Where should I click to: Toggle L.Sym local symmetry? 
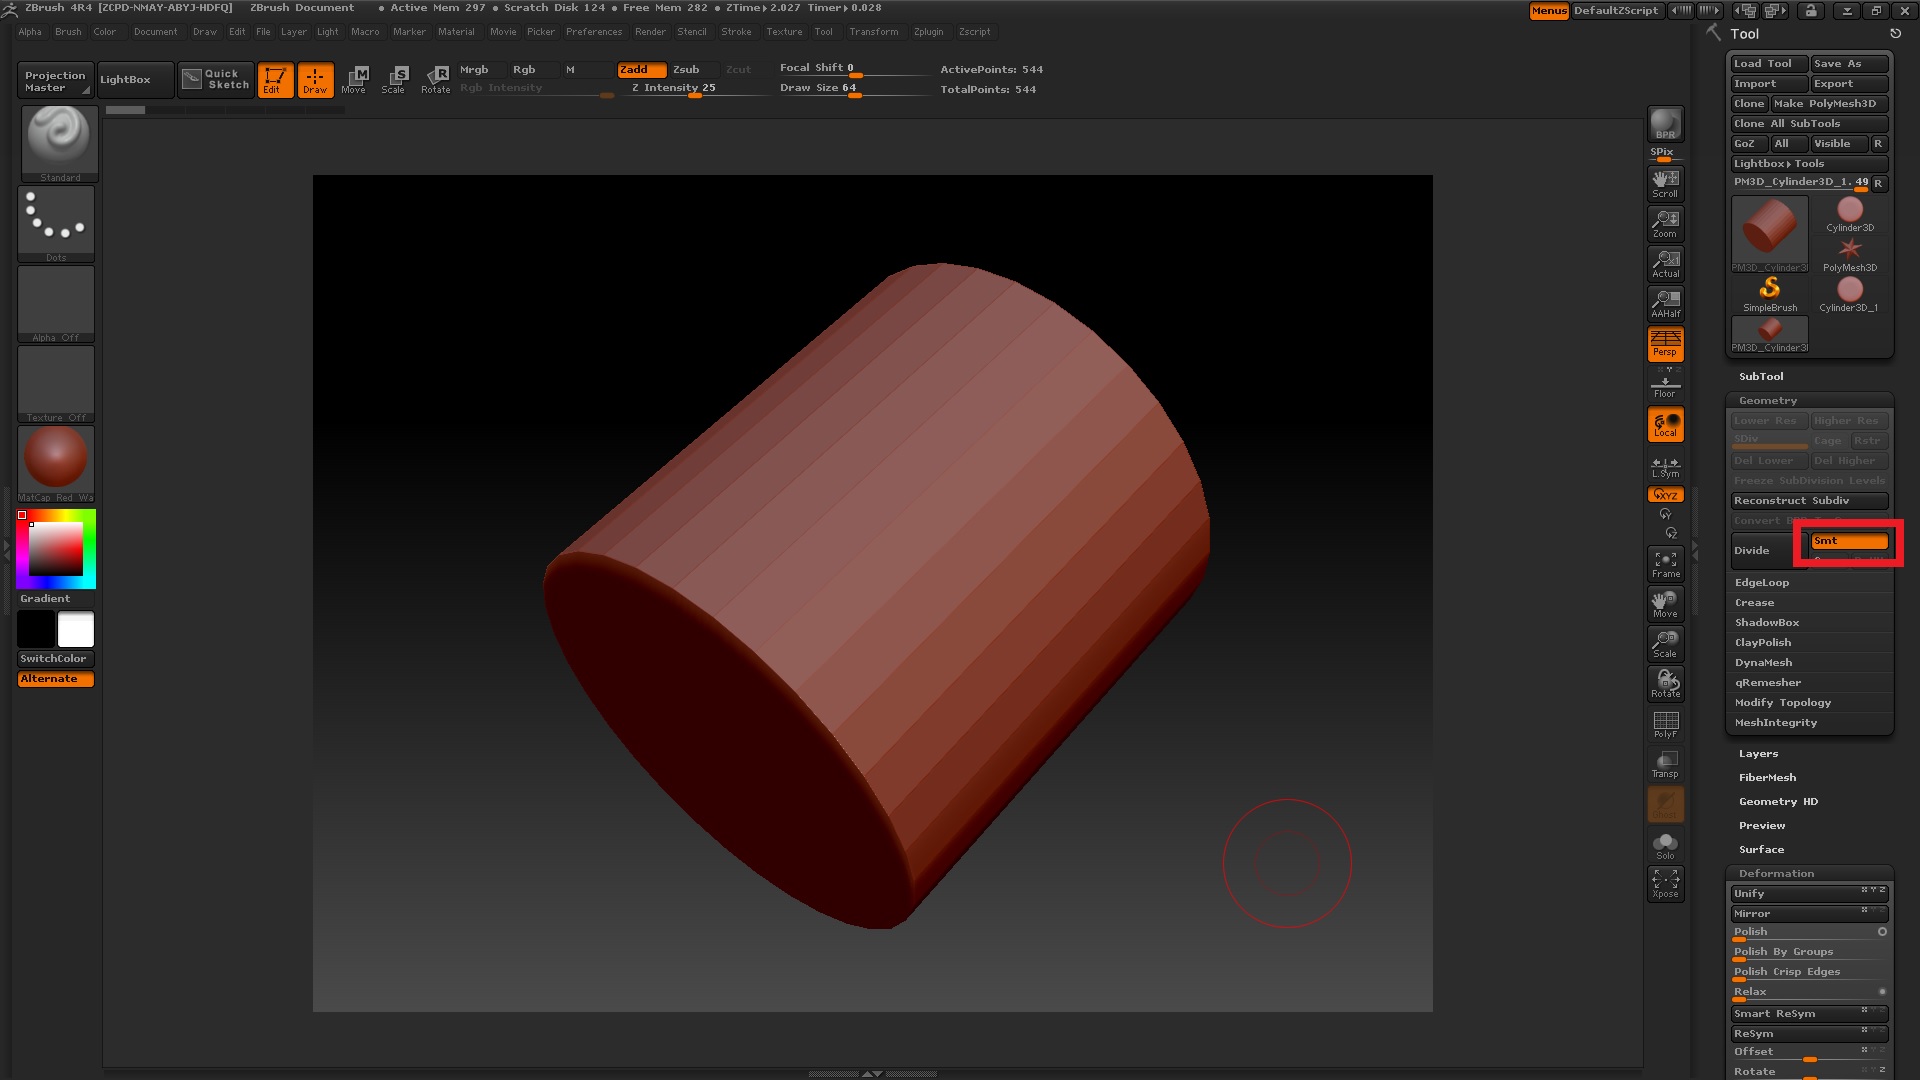pos(1665,467)
